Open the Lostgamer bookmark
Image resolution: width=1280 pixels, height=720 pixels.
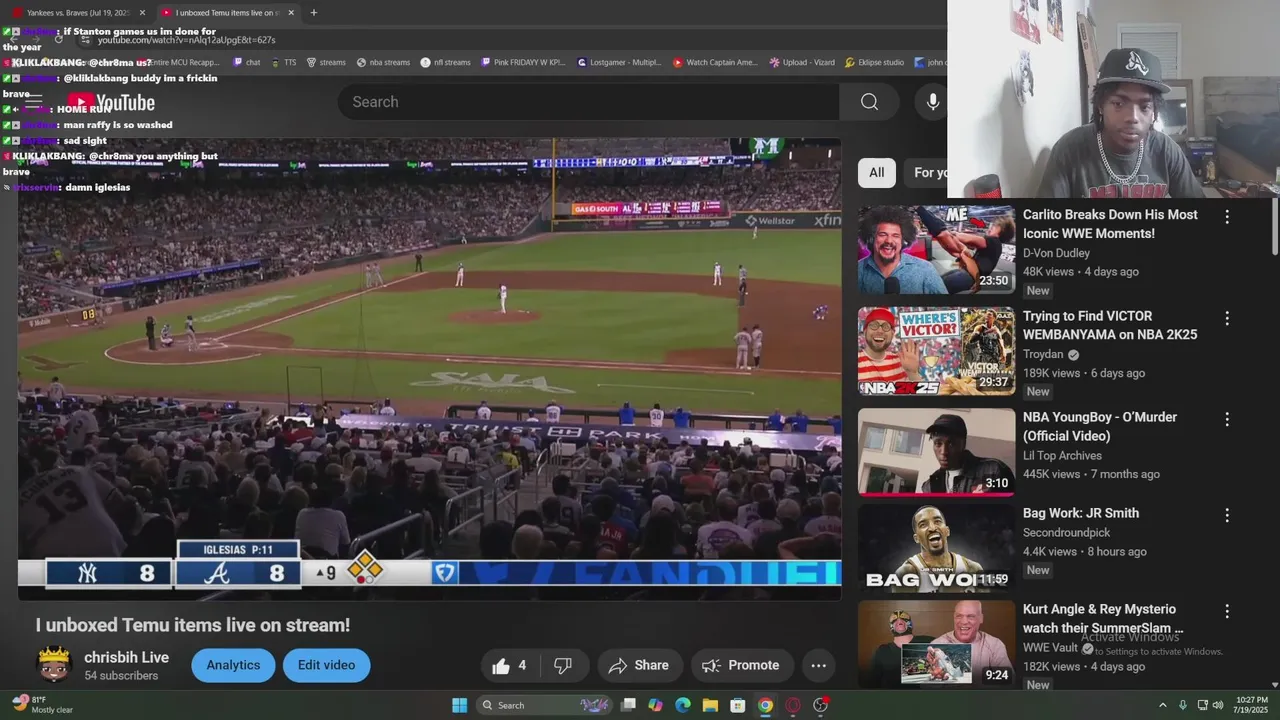click(x=619, y=62)
